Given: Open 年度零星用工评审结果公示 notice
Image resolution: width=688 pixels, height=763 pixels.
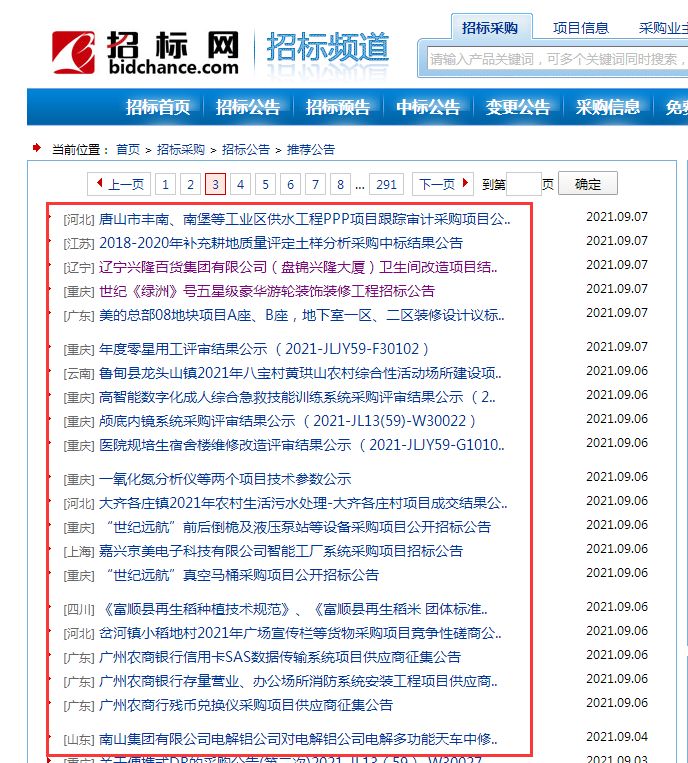Looking at the screenshot, I should 264,349.
